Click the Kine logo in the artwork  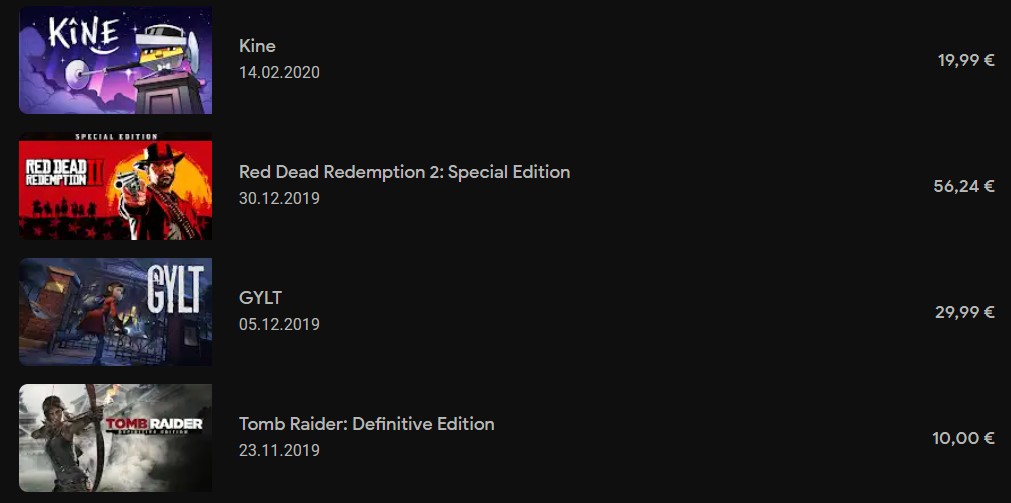click(x=84, y=35)
